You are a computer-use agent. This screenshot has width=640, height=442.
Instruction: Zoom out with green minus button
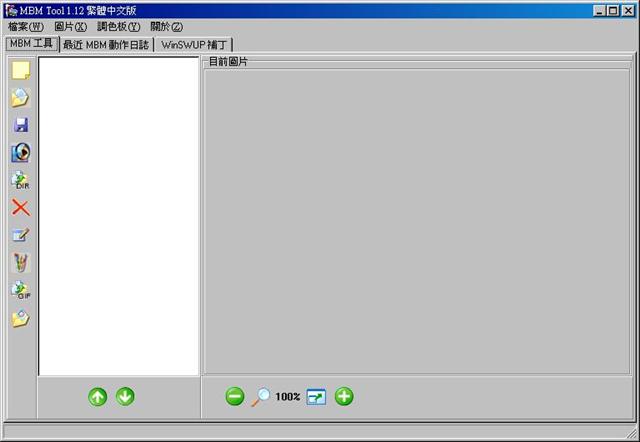coord(235,396)
